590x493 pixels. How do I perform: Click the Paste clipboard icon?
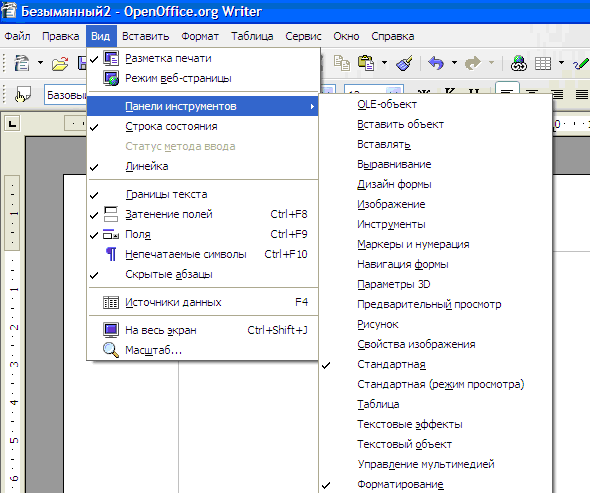click(366, 63)
